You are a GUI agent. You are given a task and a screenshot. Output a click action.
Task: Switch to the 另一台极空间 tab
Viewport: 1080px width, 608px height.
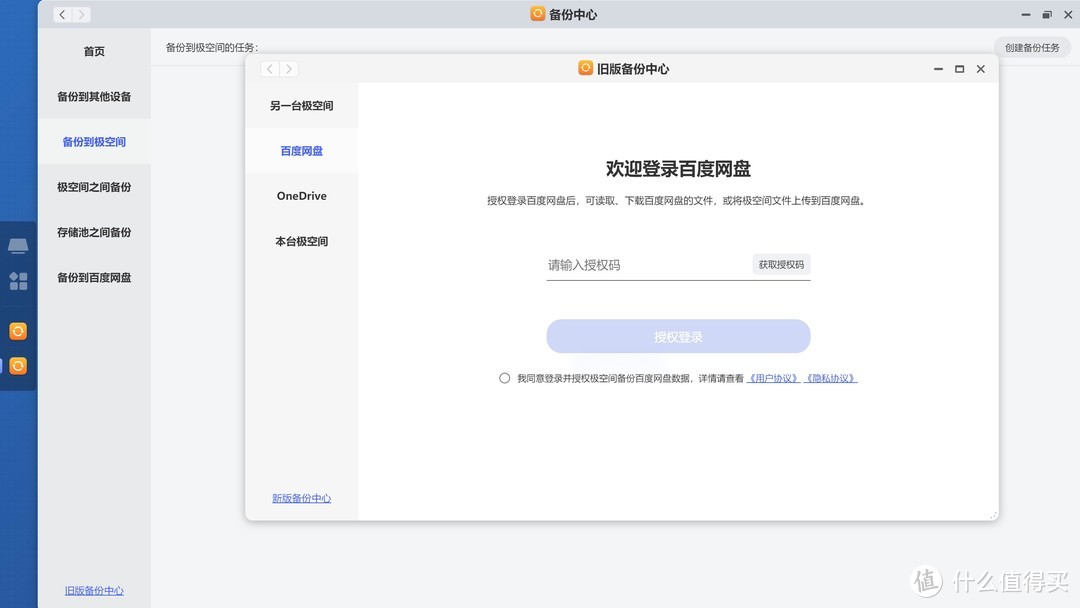tap(301, 105)
